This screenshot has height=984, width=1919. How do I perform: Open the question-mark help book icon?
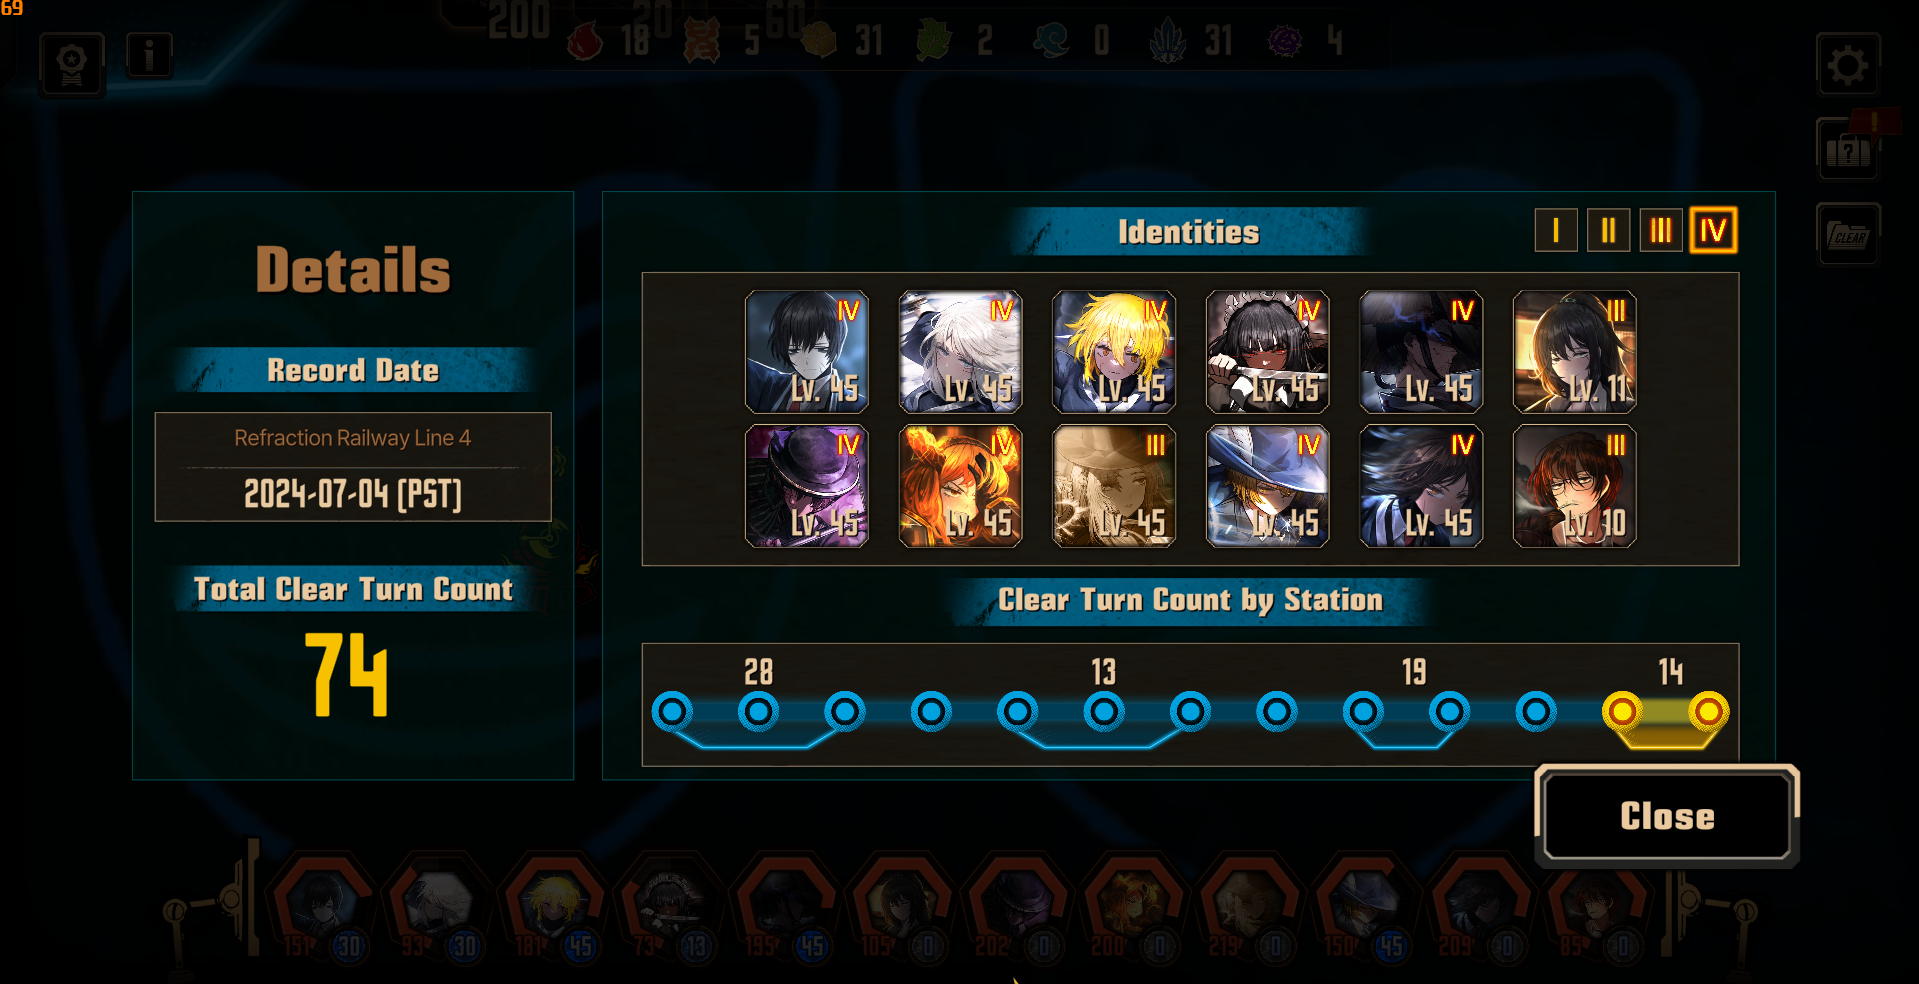coord(1847,150)
